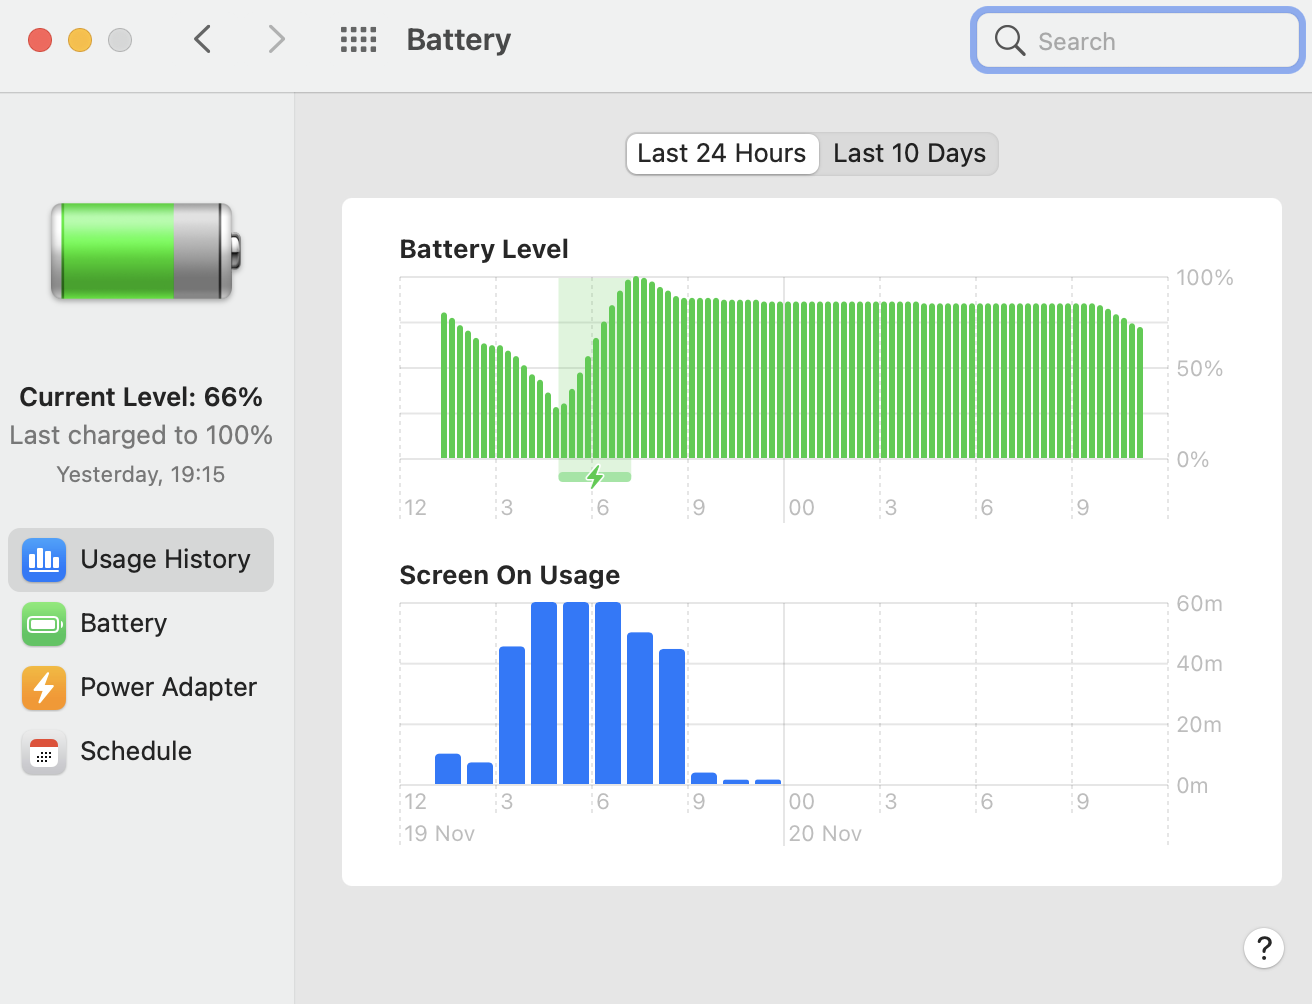This screenshot has height=1004, width=1312.
Task: Click the Battery Level chart heading
Action: coord(484,249)
